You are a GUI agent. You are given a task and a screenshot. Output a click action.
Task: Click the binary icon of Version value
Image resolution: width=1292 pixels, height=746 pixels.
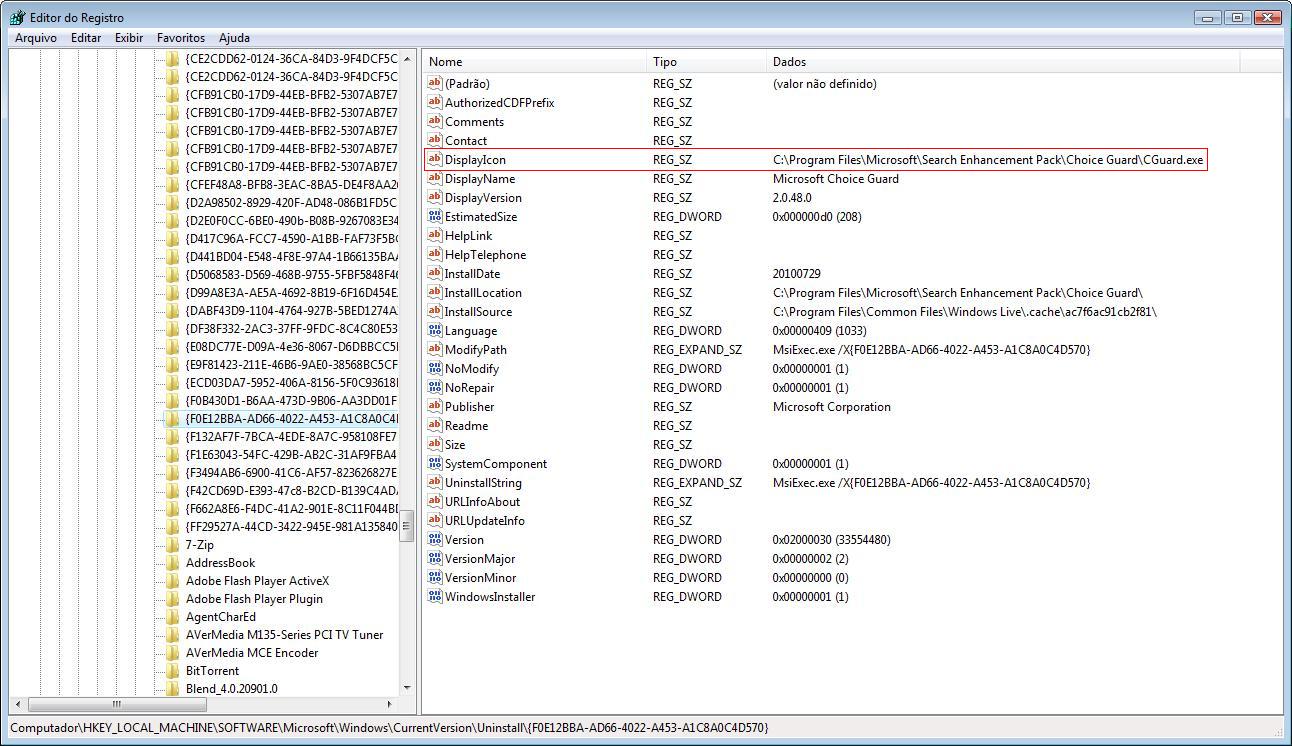pyautogui.click(x=434, y=539)
